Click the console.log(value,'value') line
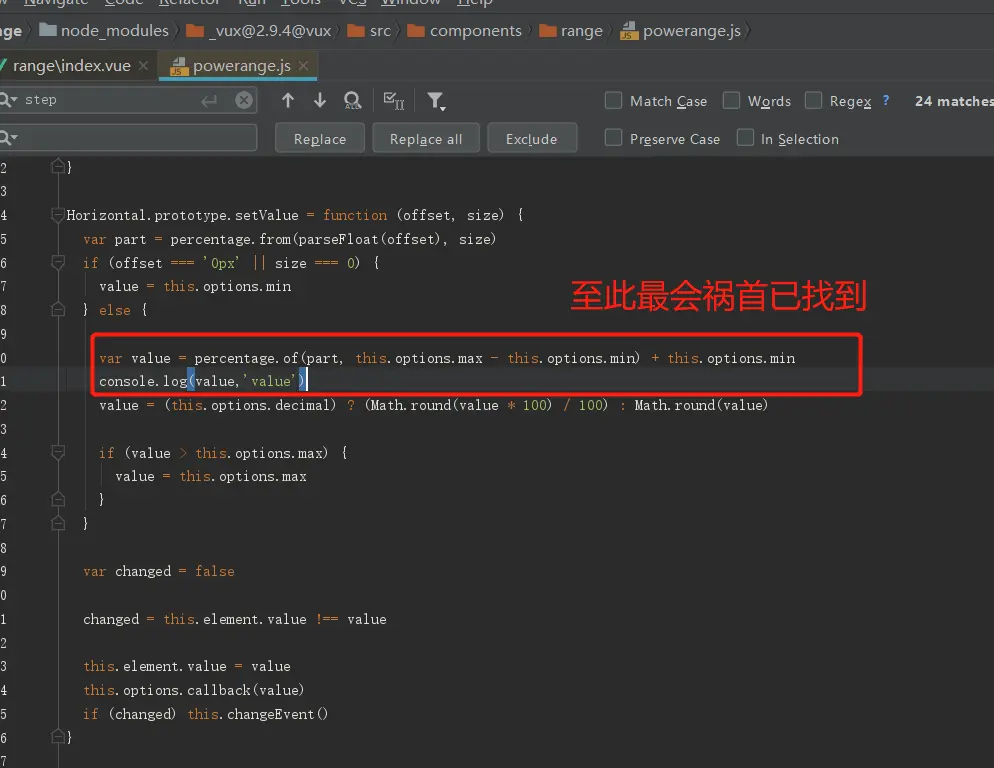Image resolution: width=994 pixels, height=768 pixels. click(x=202, y=381)
